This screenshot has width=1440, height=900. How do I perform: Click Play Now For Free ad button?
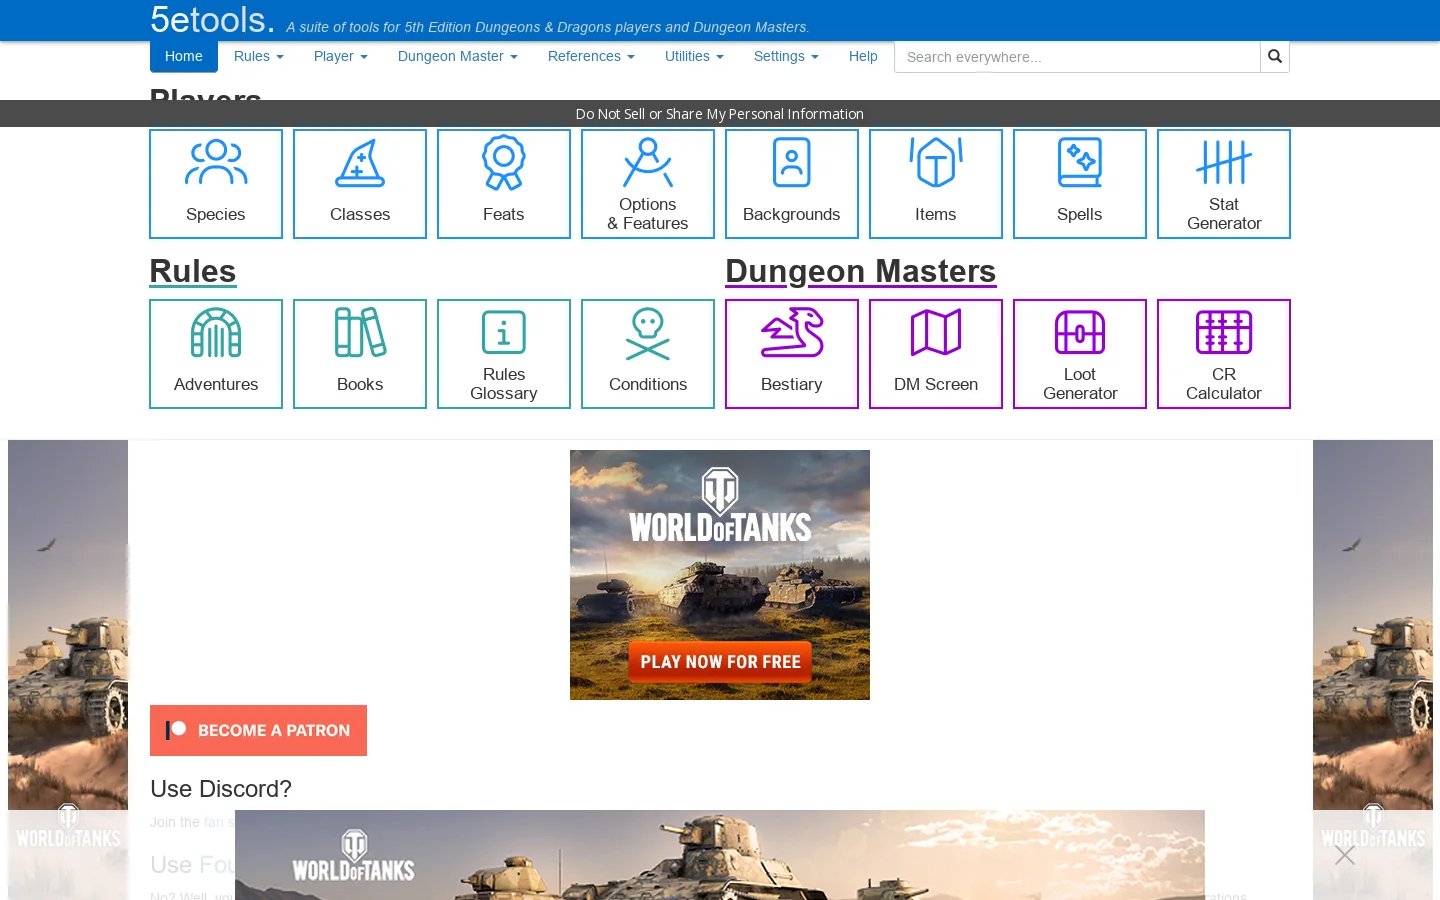click(x=720, y=662)
